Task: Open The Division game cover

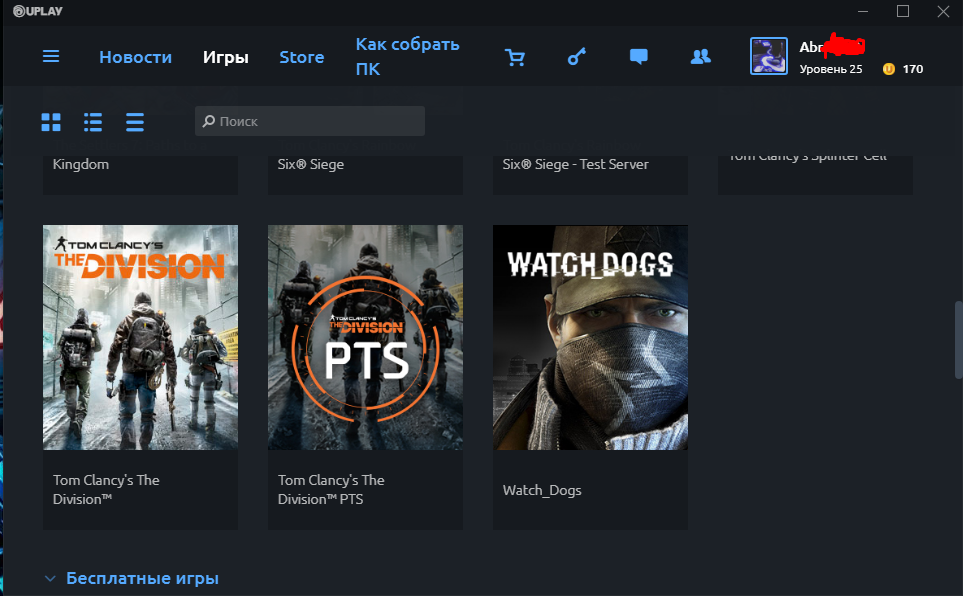Action: (141, 337)
